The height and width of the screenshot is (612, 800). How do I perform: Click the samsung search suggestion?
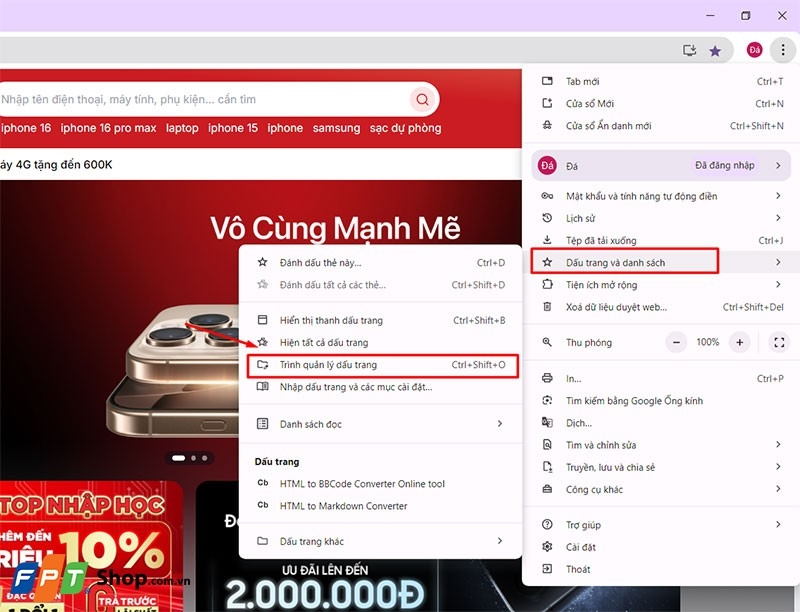point(336,128)
